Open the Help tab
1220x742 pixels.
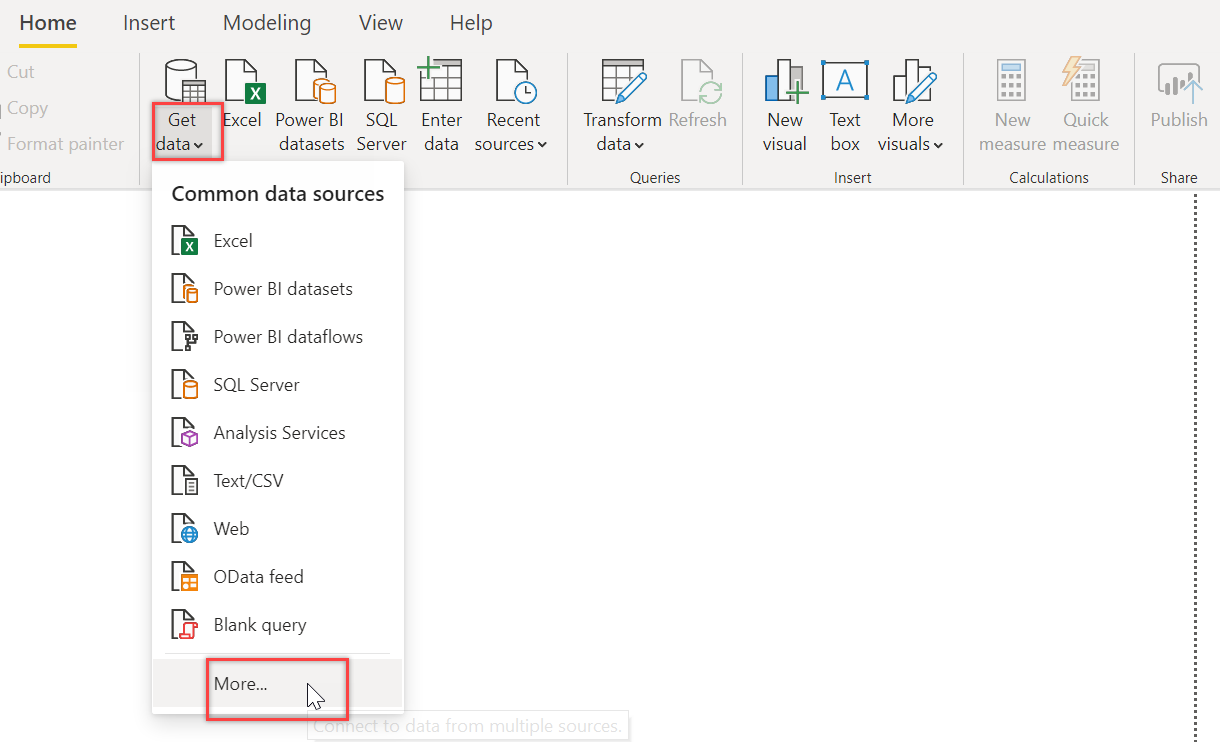pos(471,23)
